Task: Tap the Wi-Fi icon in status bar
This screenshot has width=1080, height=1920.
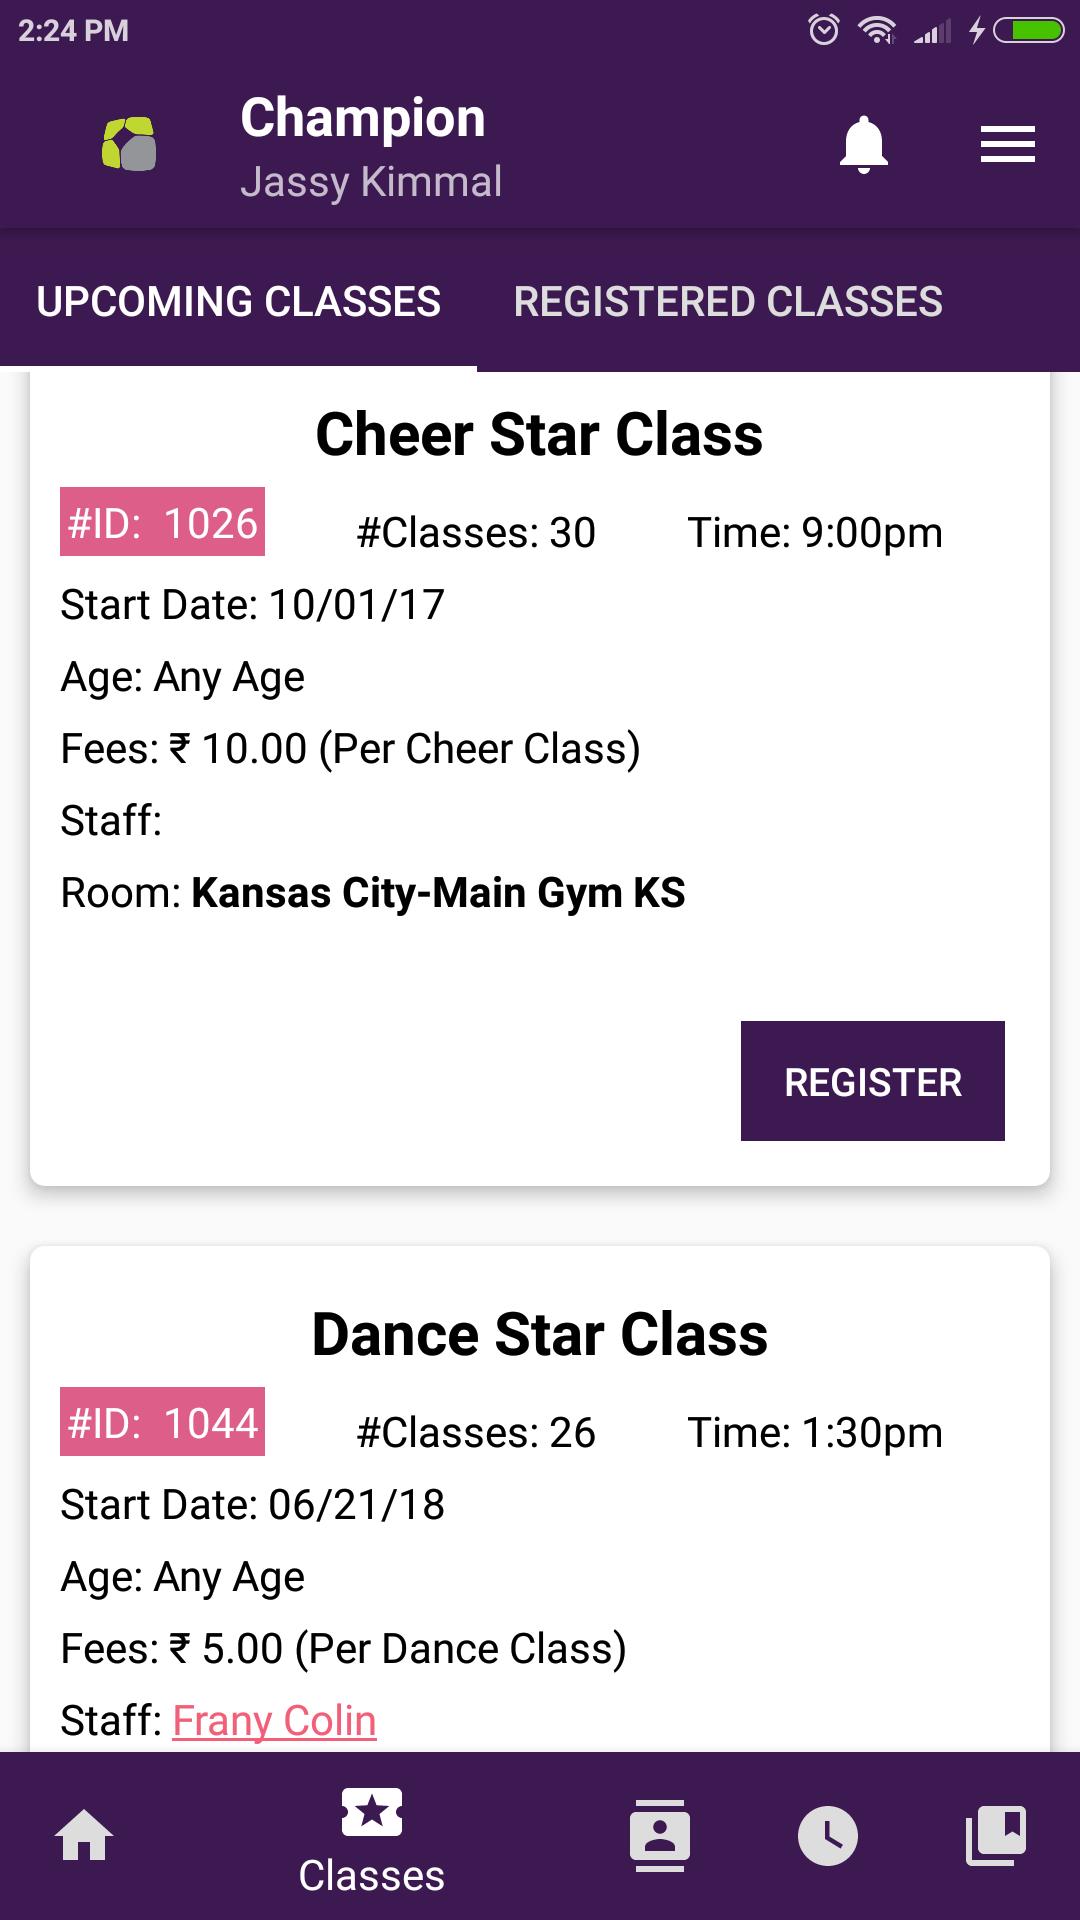Action: tap(878, 30)
